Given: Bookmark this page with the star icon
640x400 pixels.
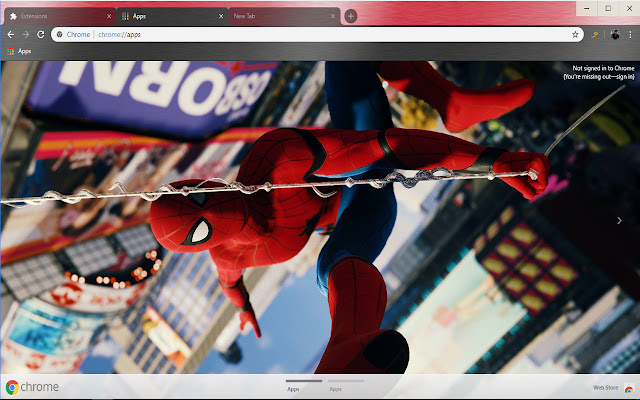Looking at the screenshot, I should click(x=575, y=35).
